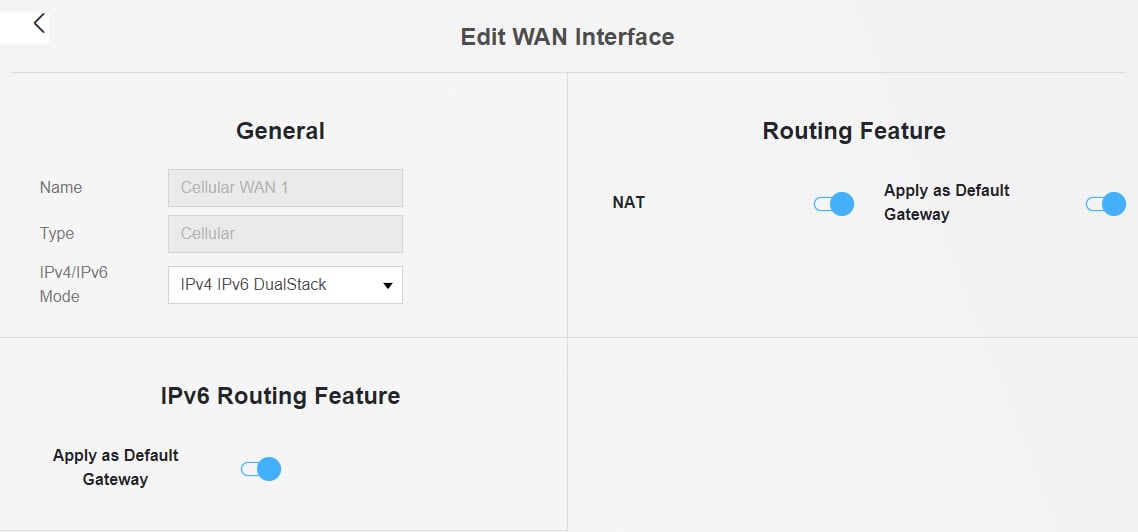Click the General section heading
The image size is (1138, 532).
tap(280, 130)
